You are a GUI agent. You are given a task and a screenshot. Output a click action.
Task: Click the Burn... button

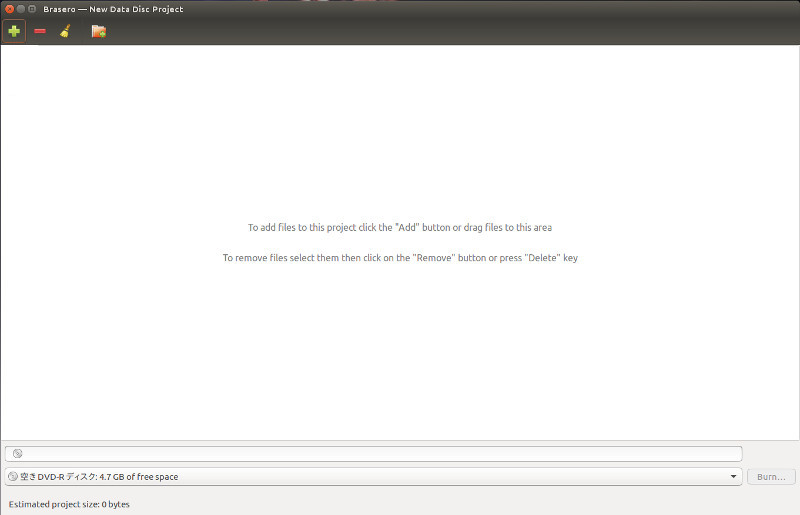pos(771,477)
